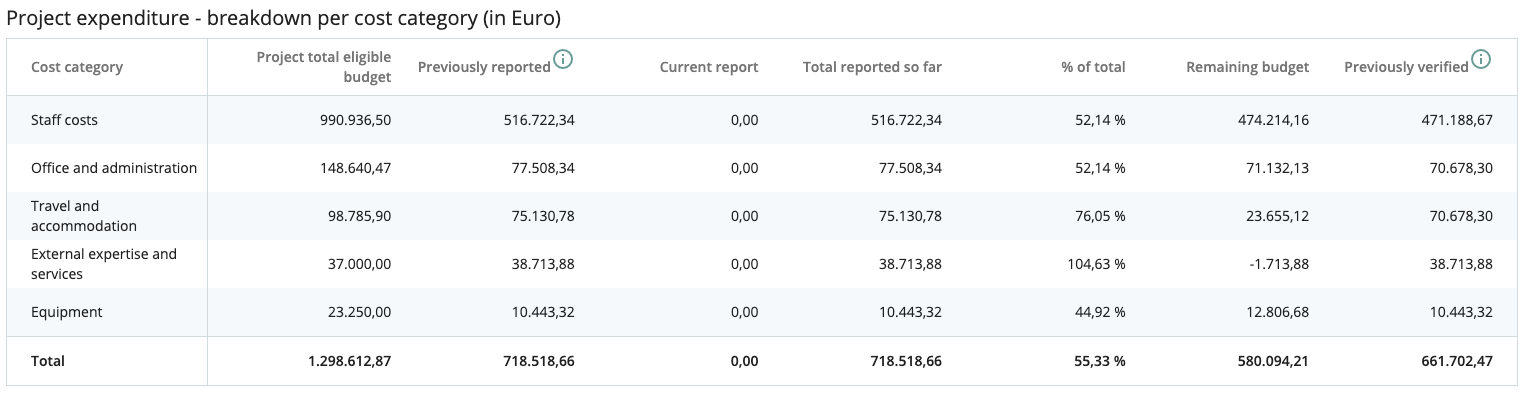The height and width of the screenshot is (393, 1525).
Task: Click Staff costs budget value 990.936,50
Action: click(356, 120)
